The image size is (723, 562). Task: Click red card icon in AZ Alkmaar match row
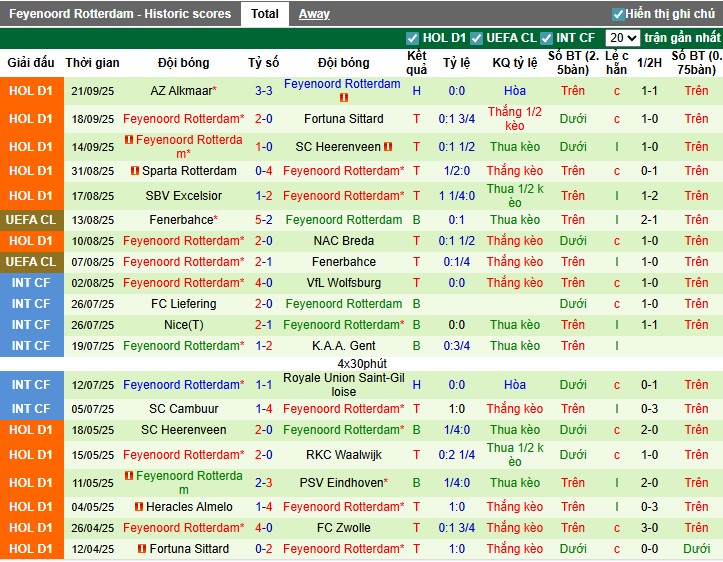(x=344, y=98)
